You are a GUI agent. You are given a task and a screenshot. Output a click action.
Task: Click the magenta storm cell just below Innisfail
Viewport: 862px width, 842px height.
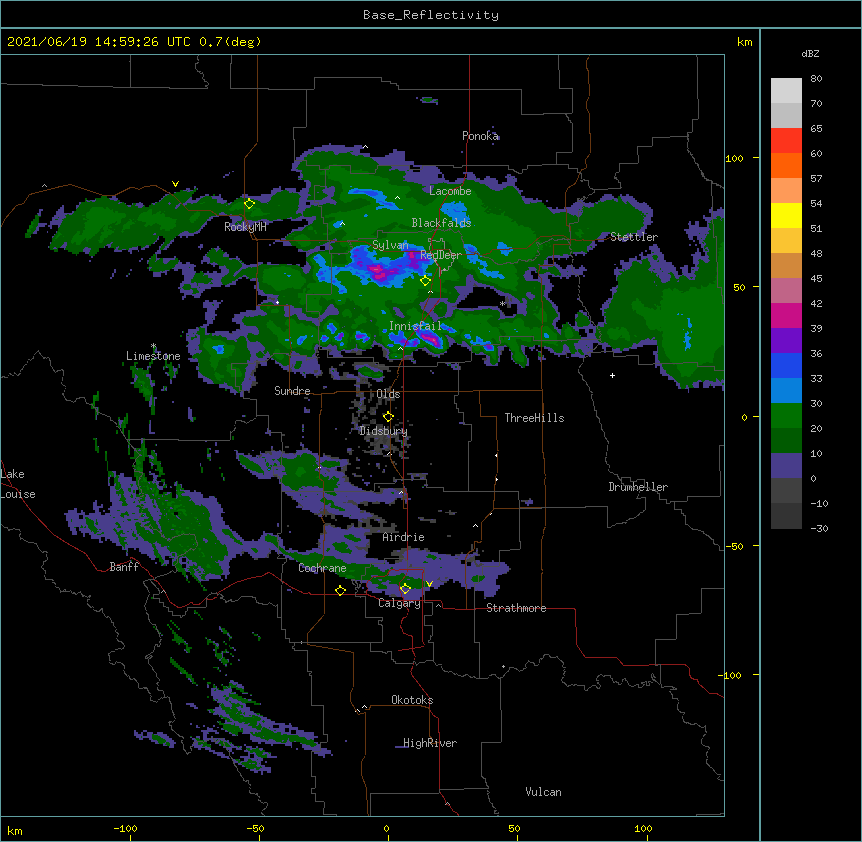point(431,340)
